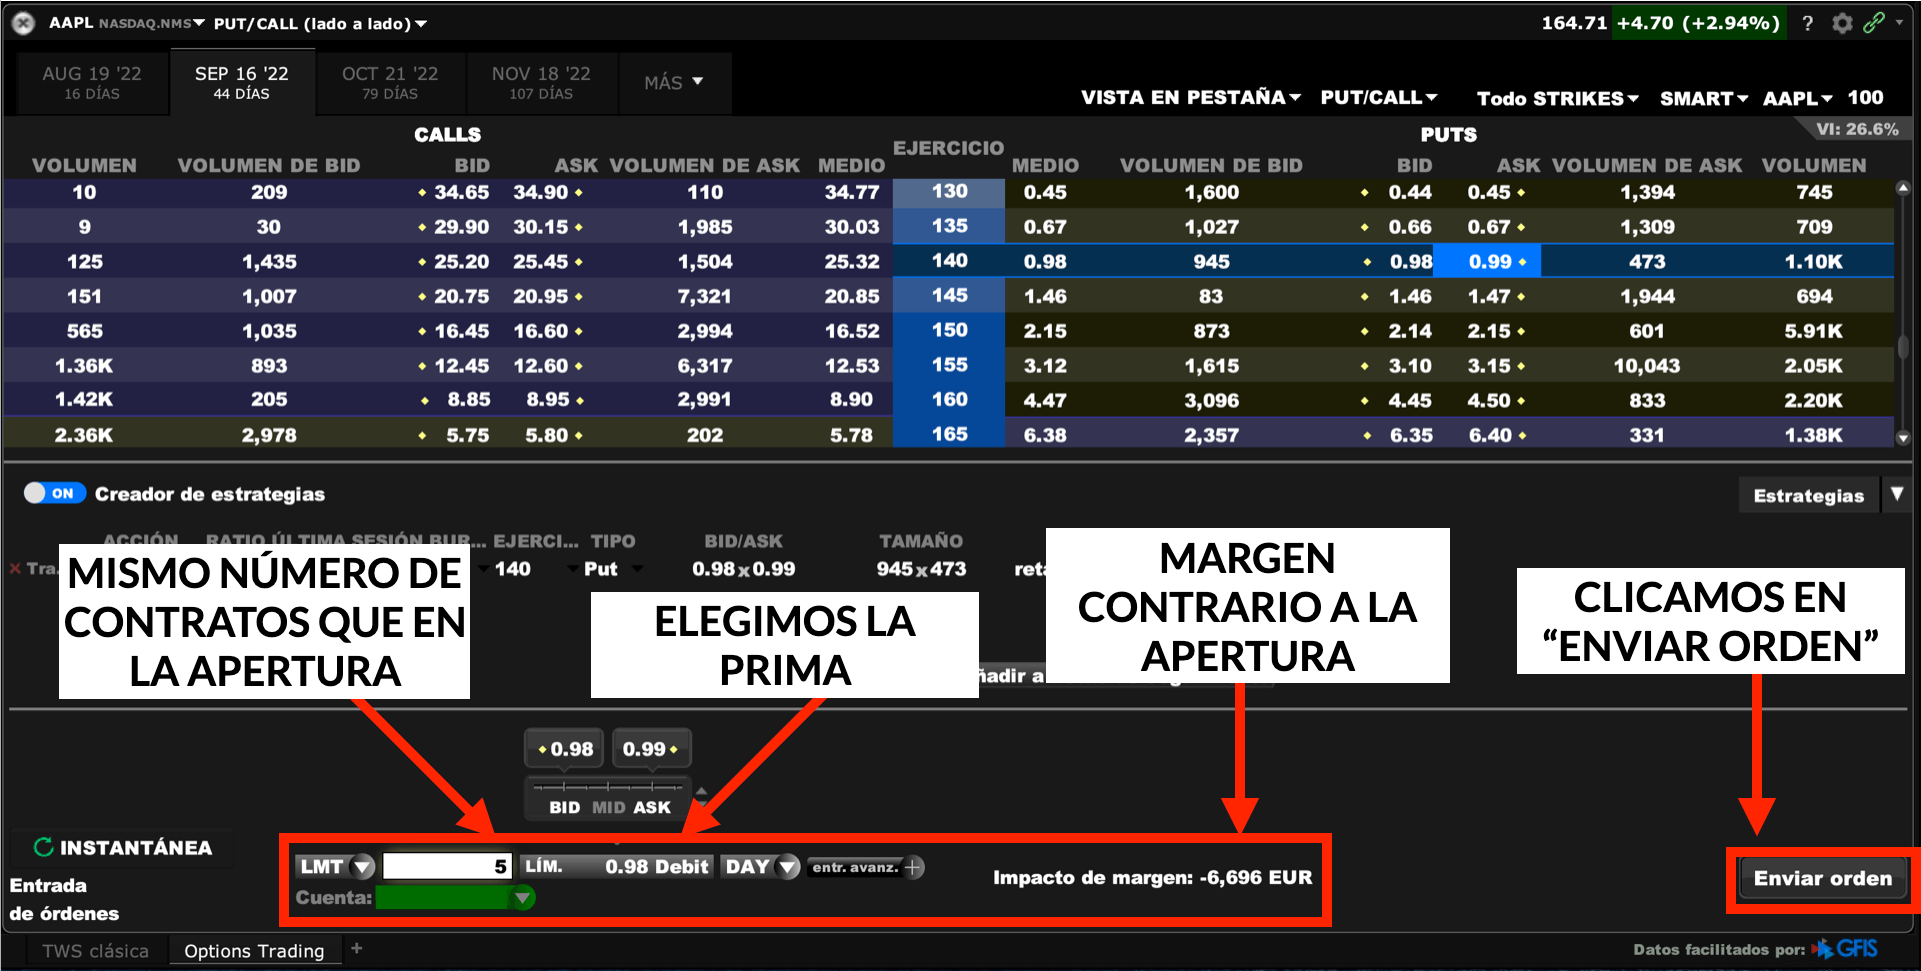Screen dimensions: 1921x971
Task: Click VI: 26.6% indicator
Action: click(1857, 129)
